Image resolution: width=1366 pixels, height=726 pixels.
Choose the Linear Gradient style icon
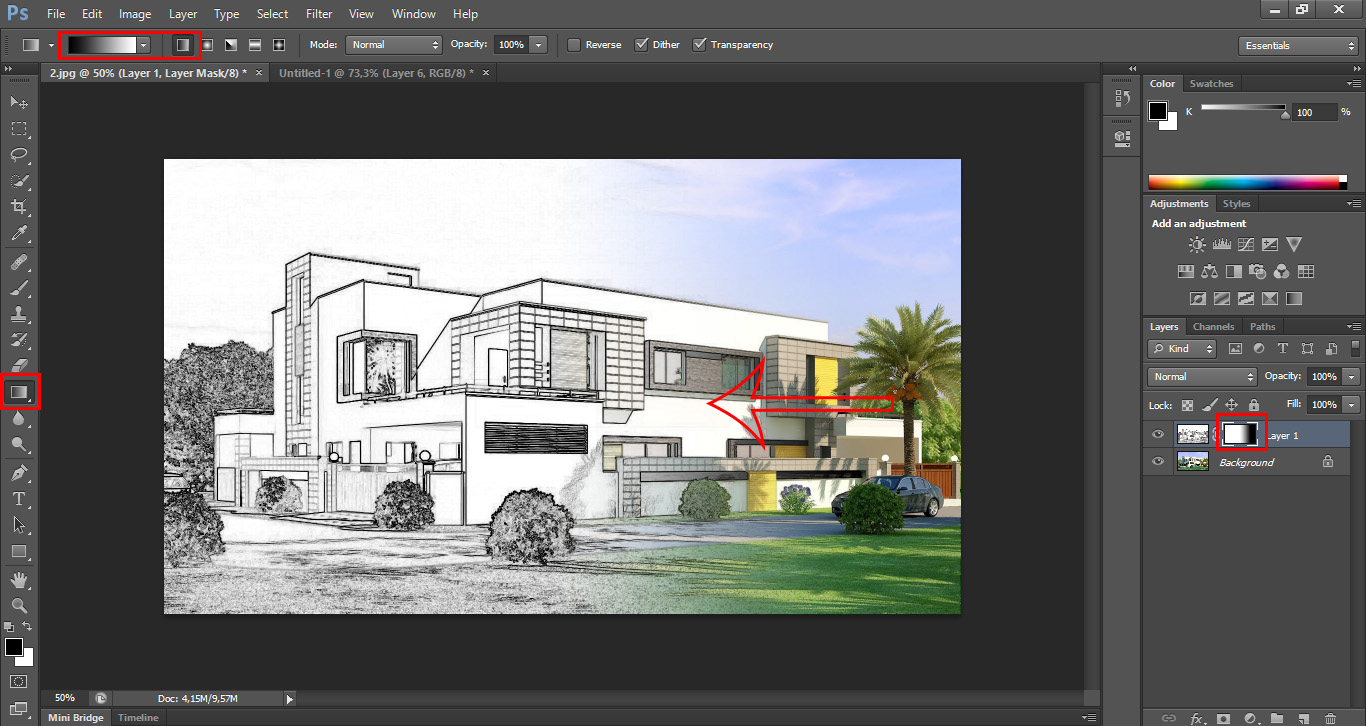[182, 45]
